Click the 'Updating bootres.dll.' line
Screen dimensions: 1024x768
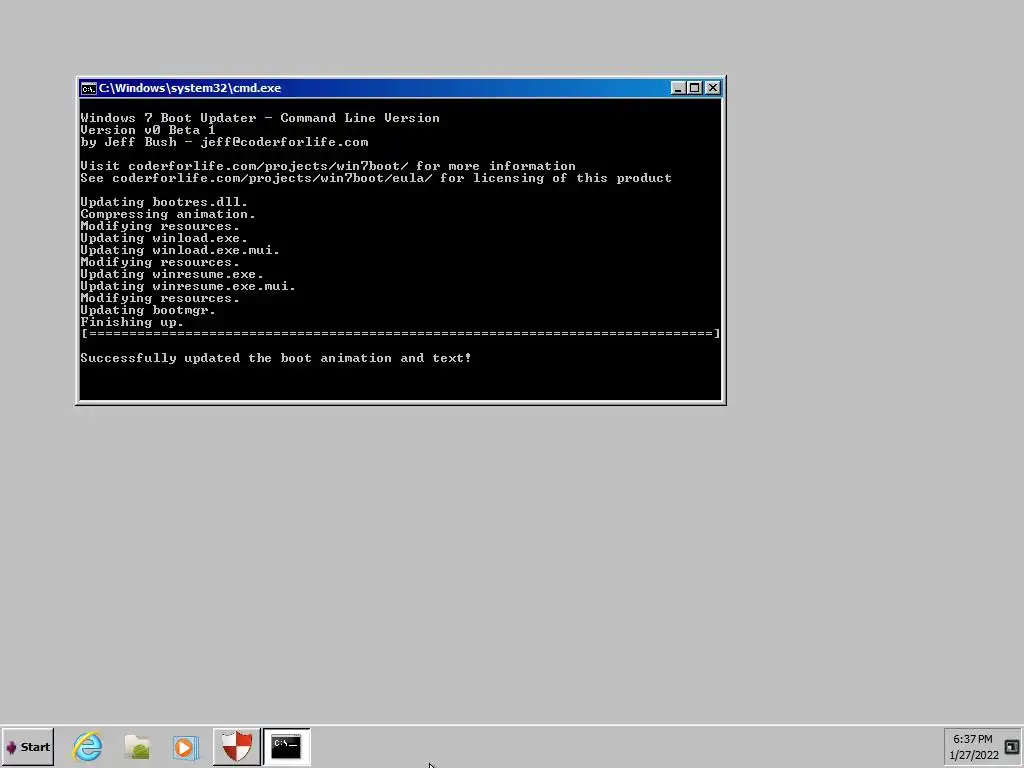(164, 202)
